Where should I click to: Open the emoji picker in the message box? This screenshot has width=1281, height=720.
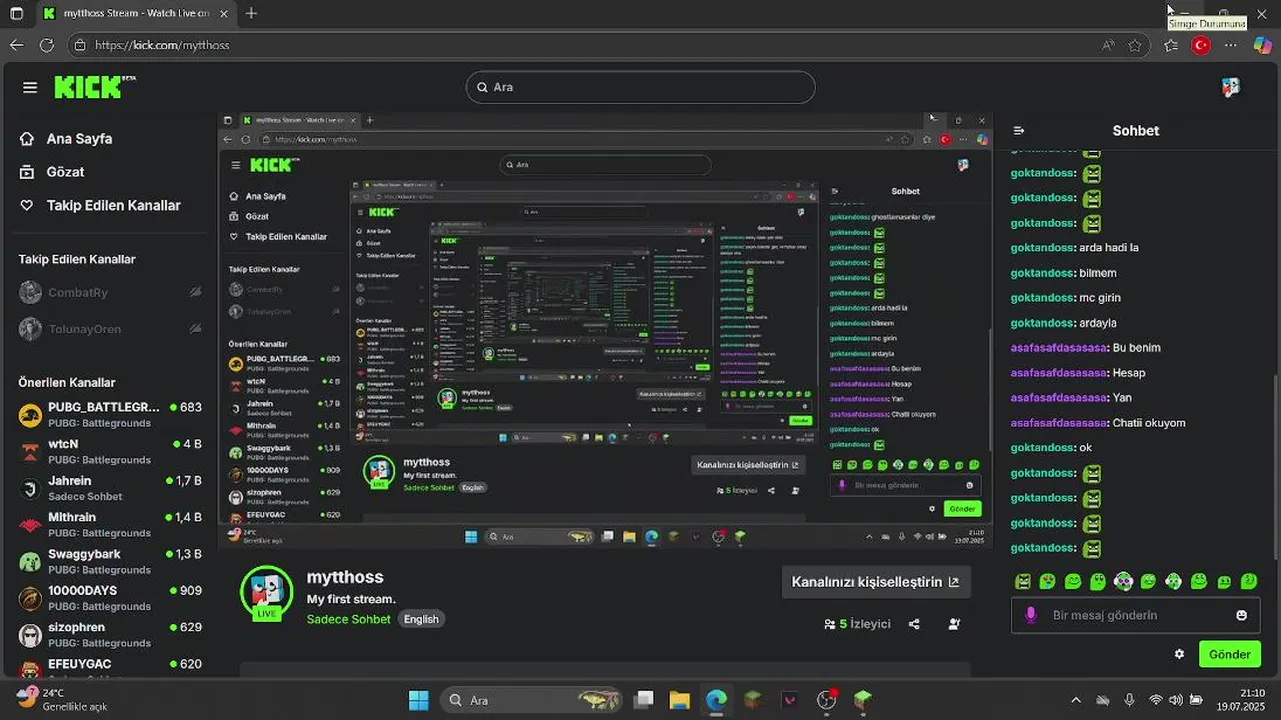(x=1242, y=615)
